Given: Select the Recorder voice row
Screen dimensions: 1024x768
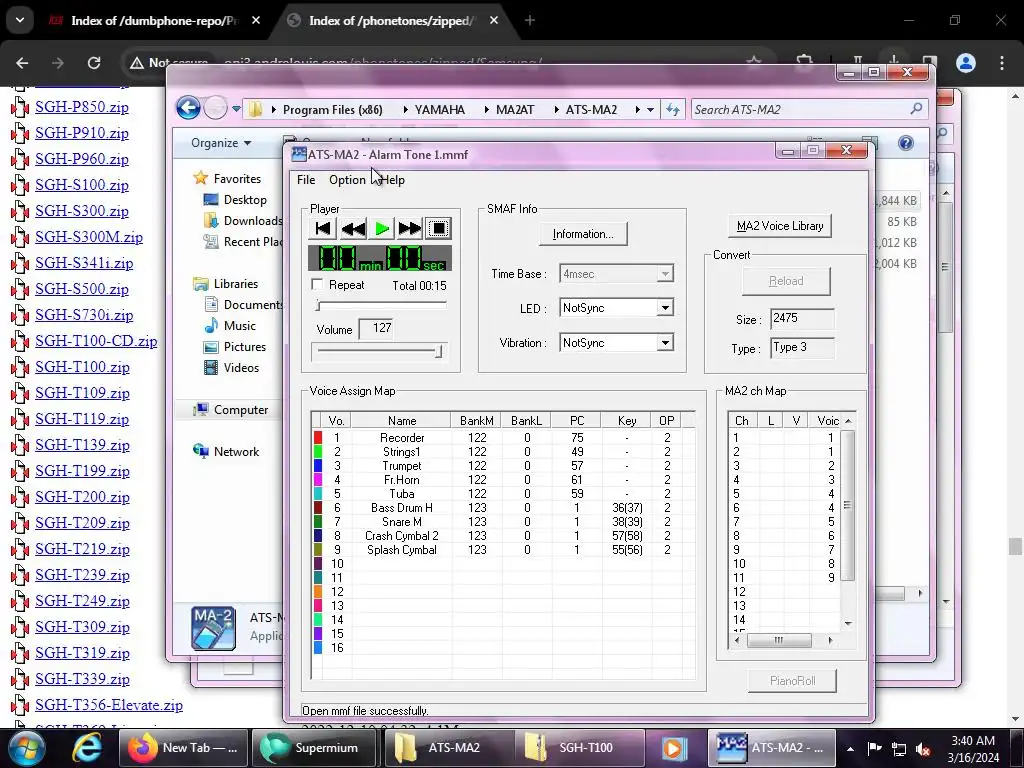Looking at the screenshot, I should tap(503, 438).
